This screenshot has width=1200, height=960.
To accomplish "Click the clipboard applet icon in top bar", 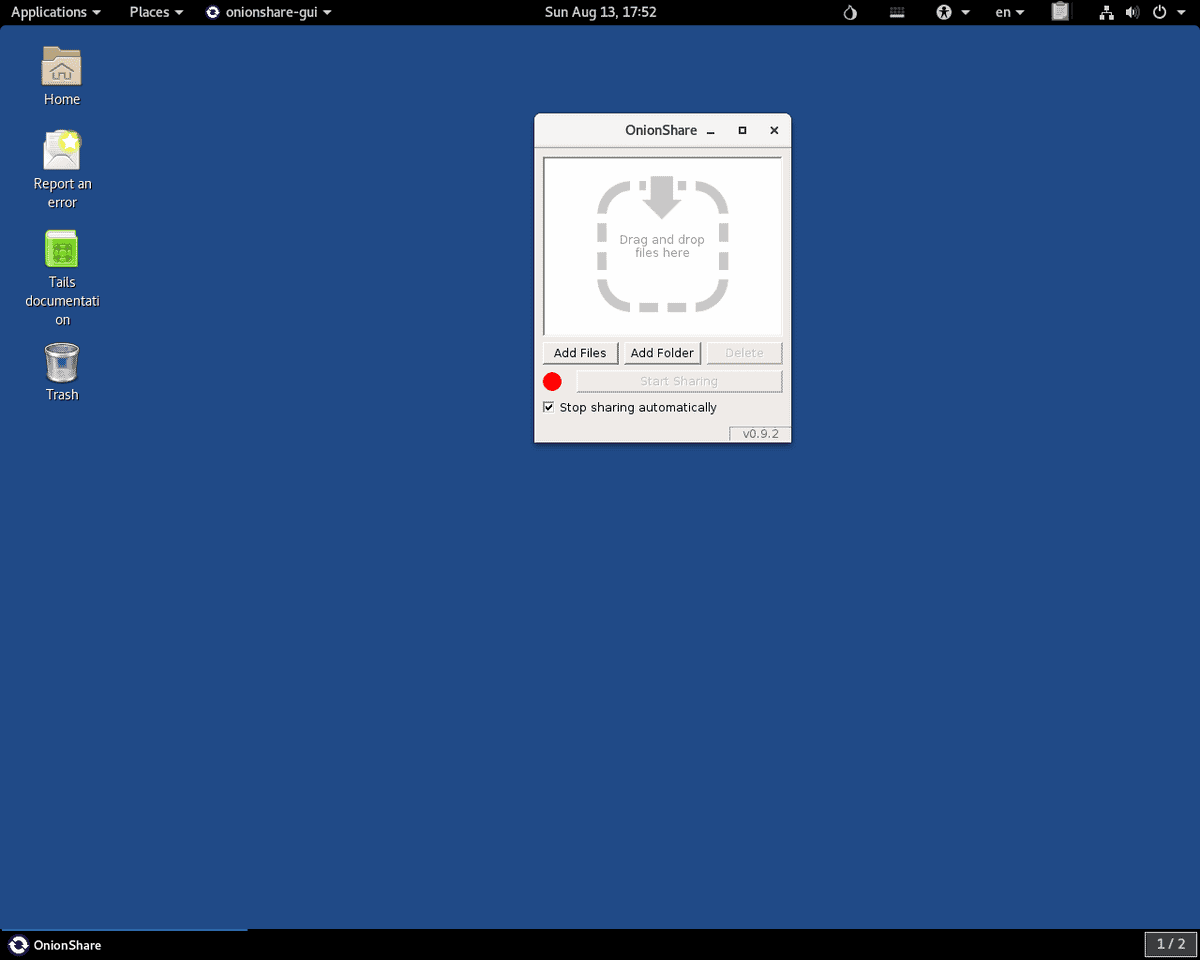I will [1060, 12].
